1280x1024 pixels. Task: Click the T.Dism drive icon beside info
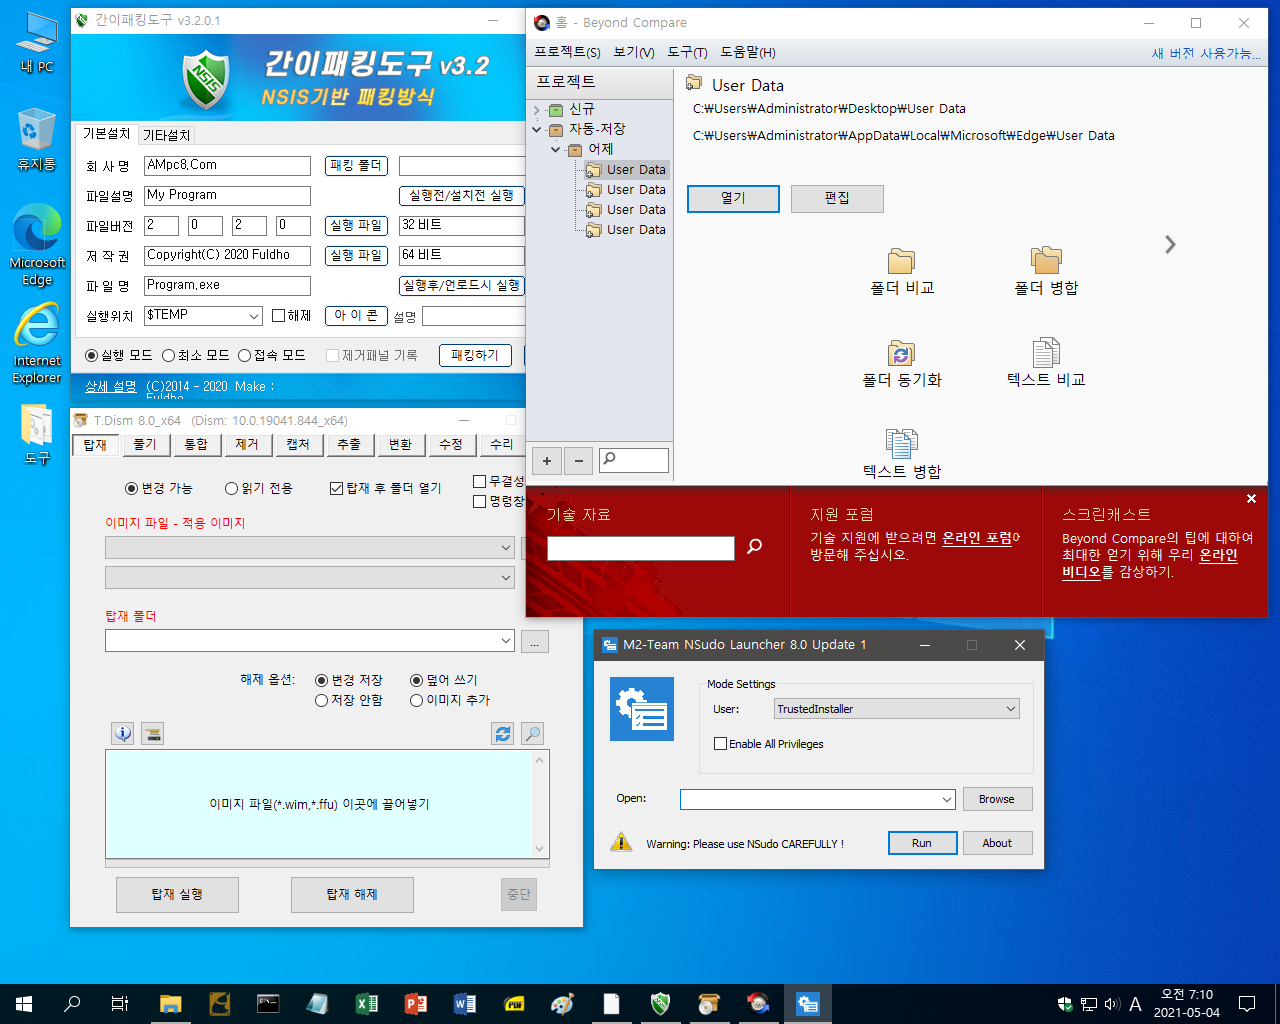(x=152, y=734)
